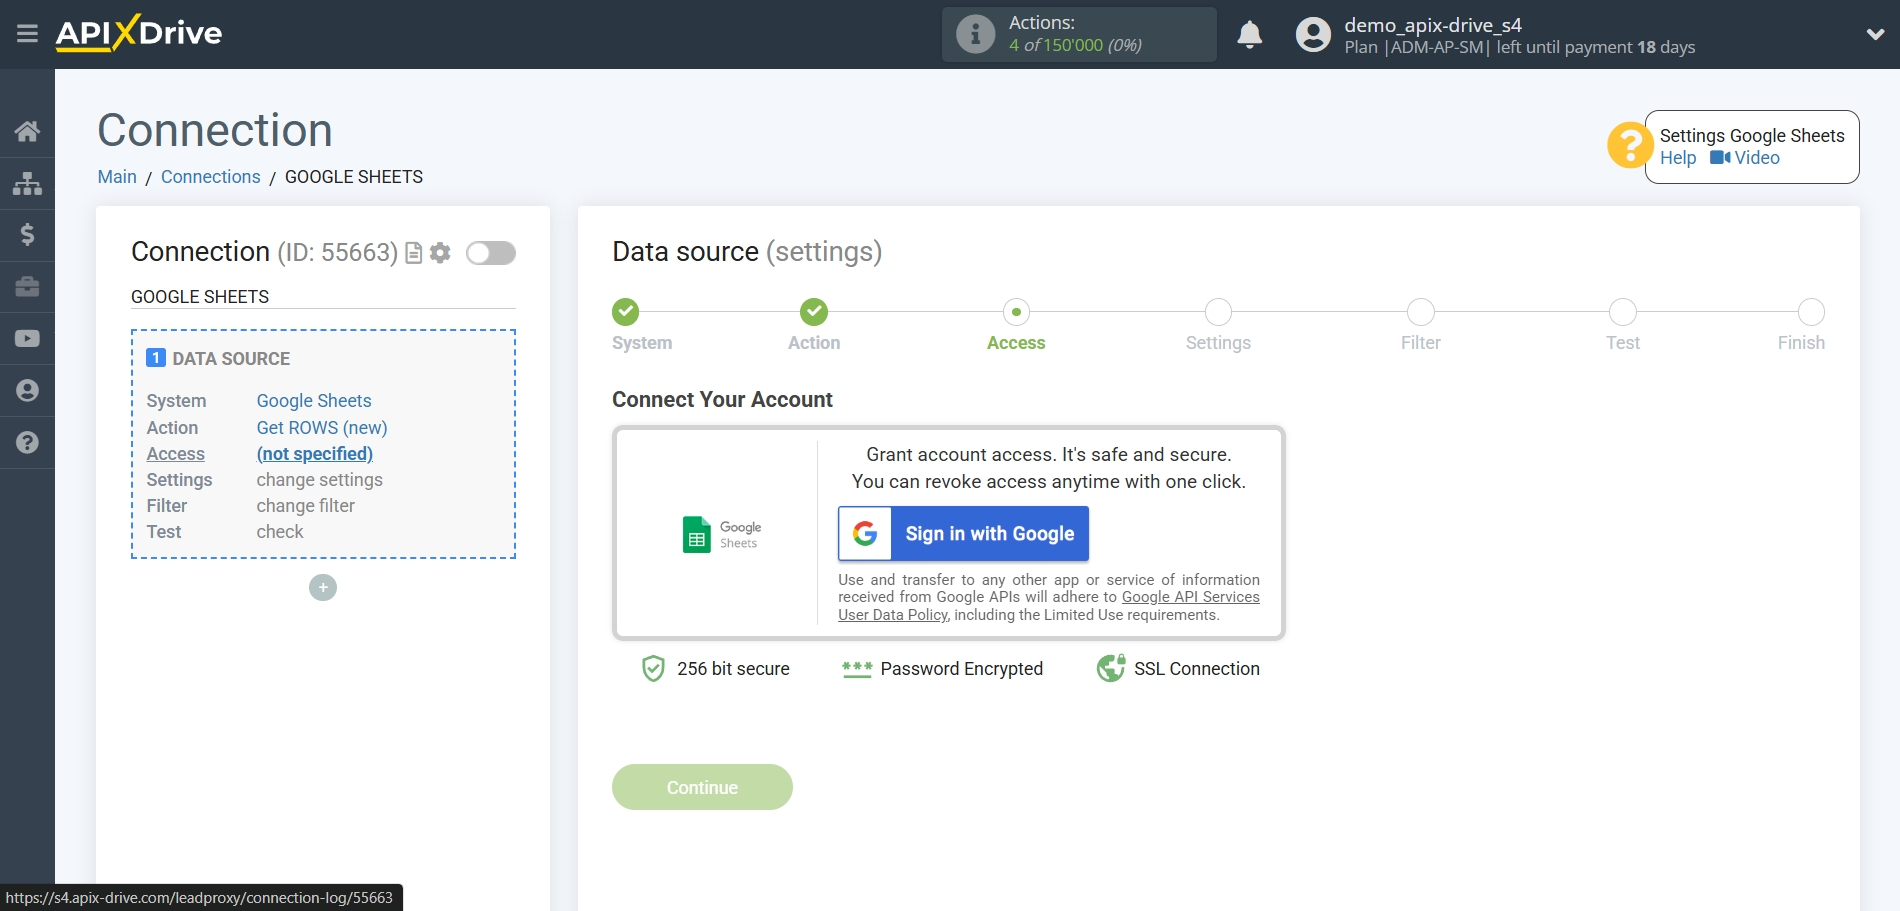Click the SSL Connection globe icon
1900x911 pixels.
(1111, 668)
